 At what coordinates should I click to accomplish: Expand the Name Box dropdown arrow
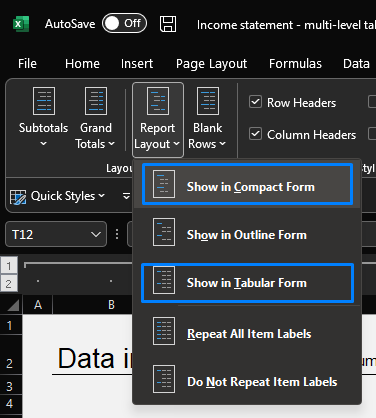click(96, 234)
